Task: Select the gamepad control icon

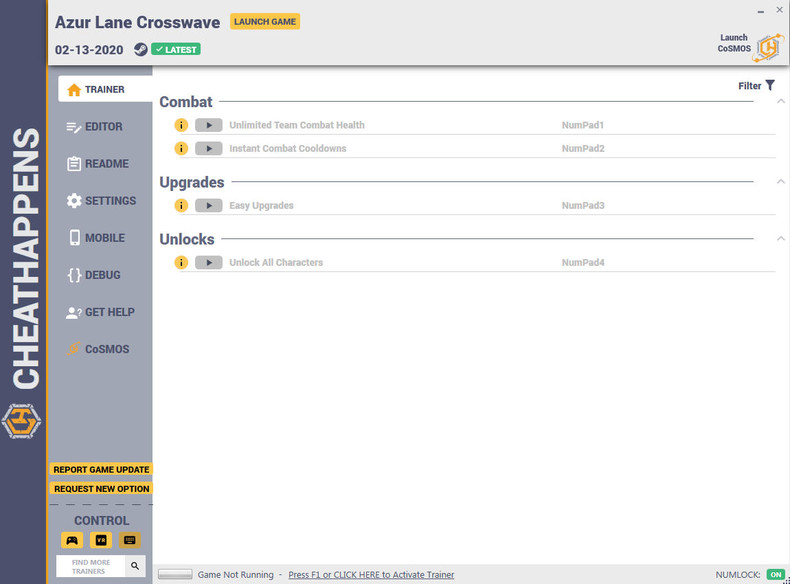Action: point(72,540)
